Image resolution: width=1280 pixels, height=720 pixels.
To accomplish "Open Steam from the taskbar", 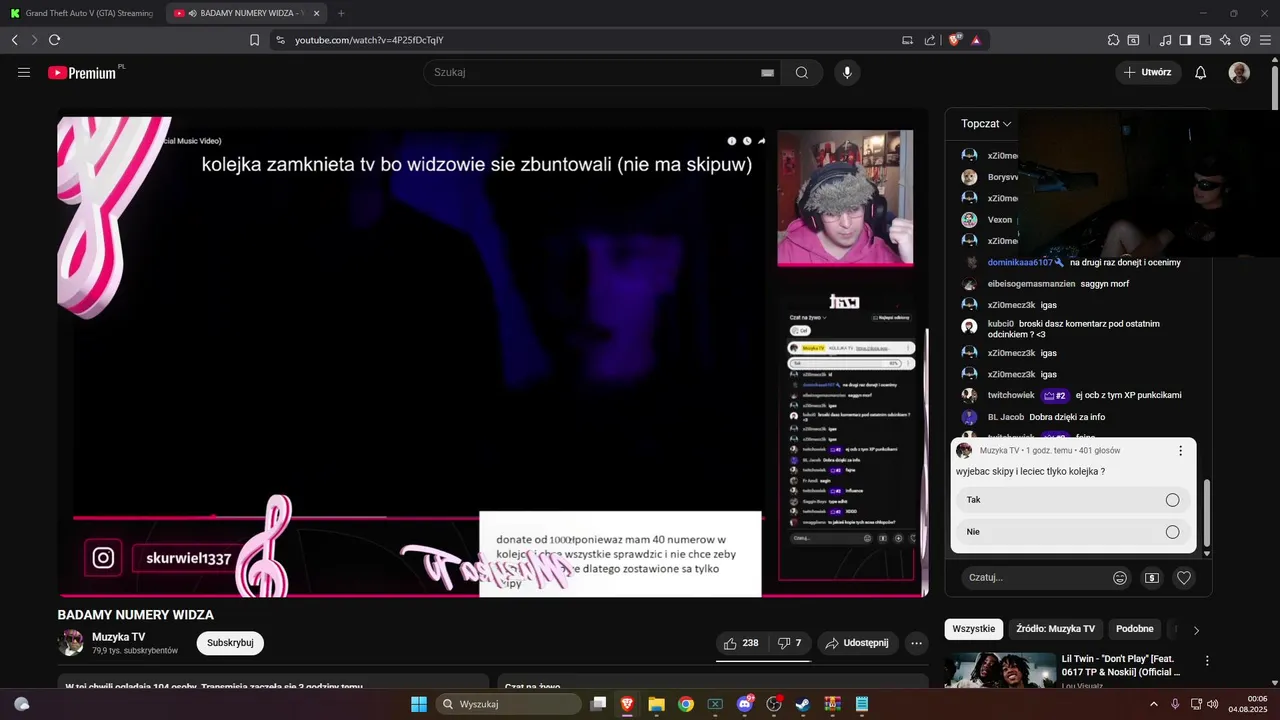I will (803, 704).
